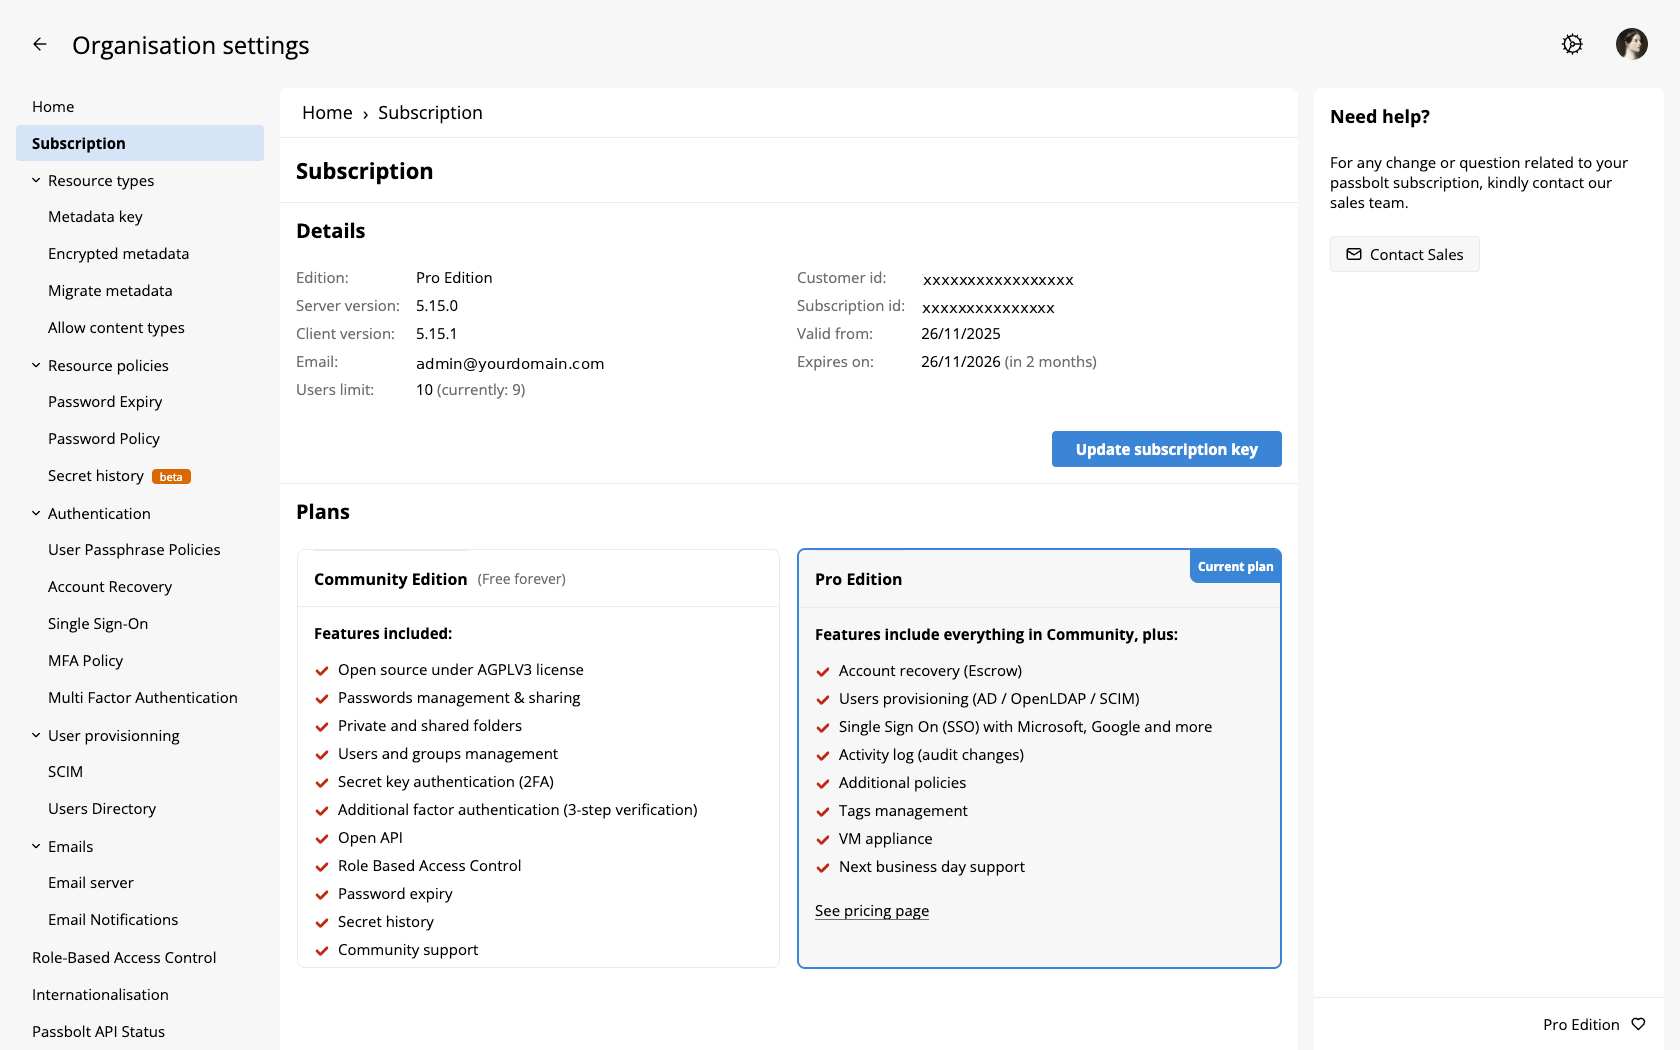Open User Passphrase Policies
Image resolution: width=1680 pixels, height=1050 pixels.
point(134,550)
